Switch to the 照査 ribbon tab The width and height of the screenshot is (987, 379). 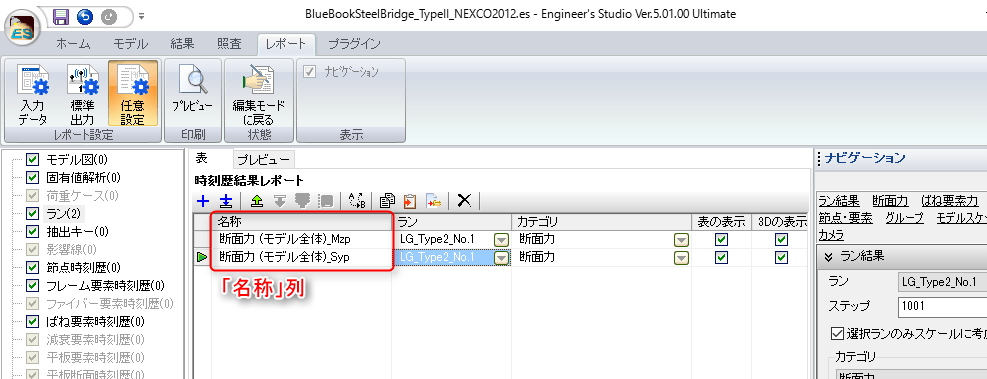(228, 44)
